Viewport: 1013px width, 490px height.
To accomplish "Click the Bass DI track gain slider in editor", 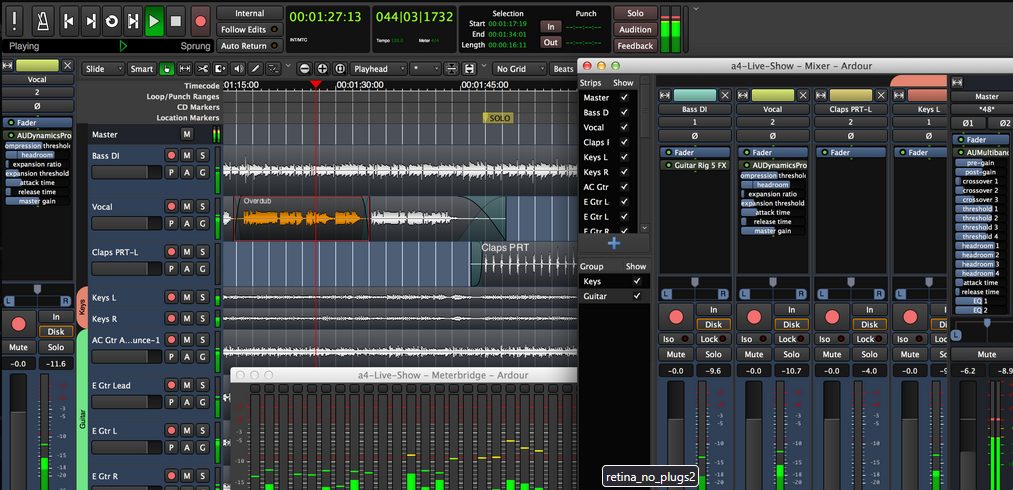I will pos(127,172).
